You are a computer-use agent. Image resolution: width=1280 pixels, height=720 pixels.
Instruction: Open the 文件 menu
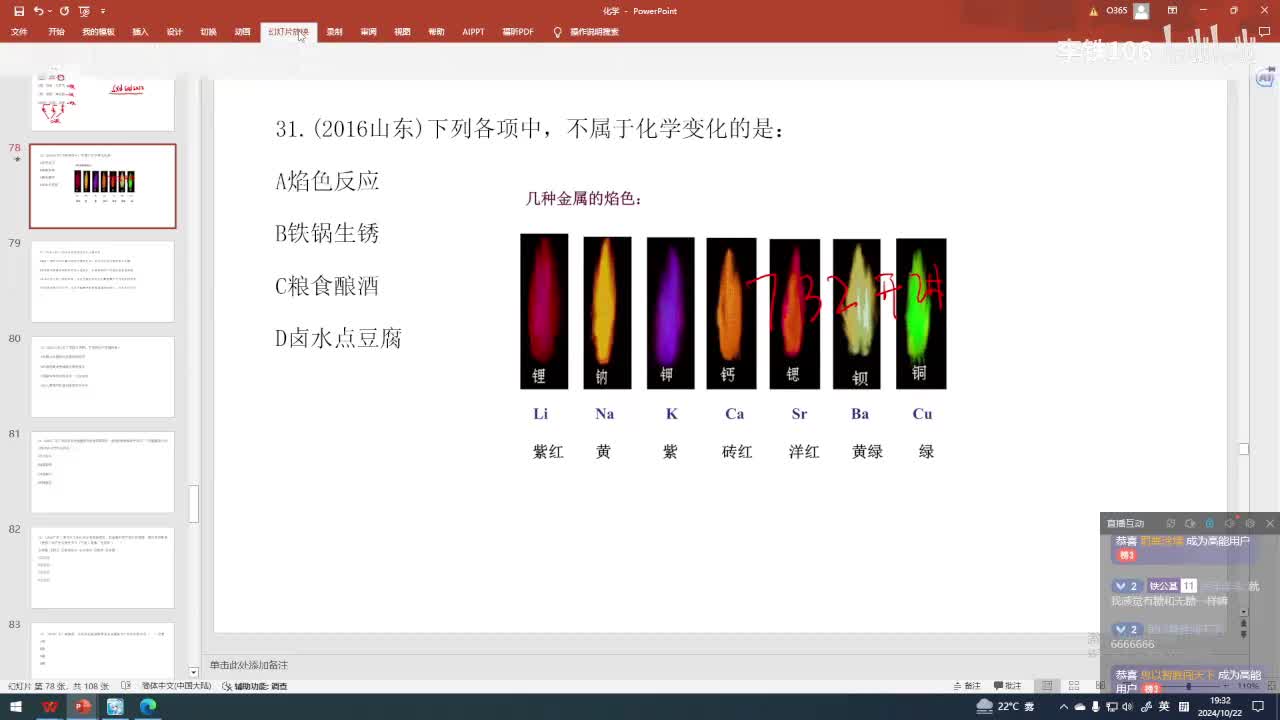click(x=19, y=32)
